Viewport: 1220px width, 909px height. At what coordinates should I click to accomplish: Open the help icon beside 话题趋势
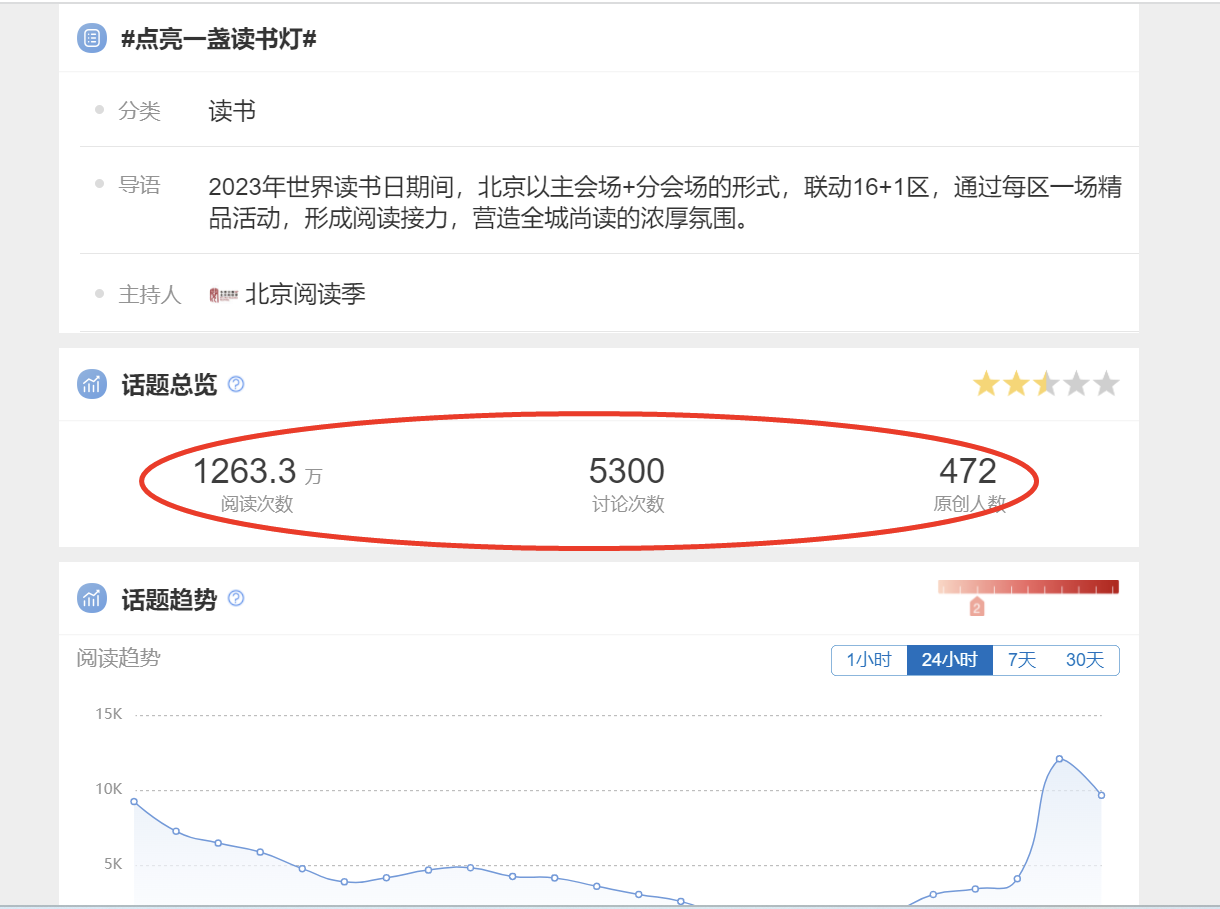click(x=236, y=599)
